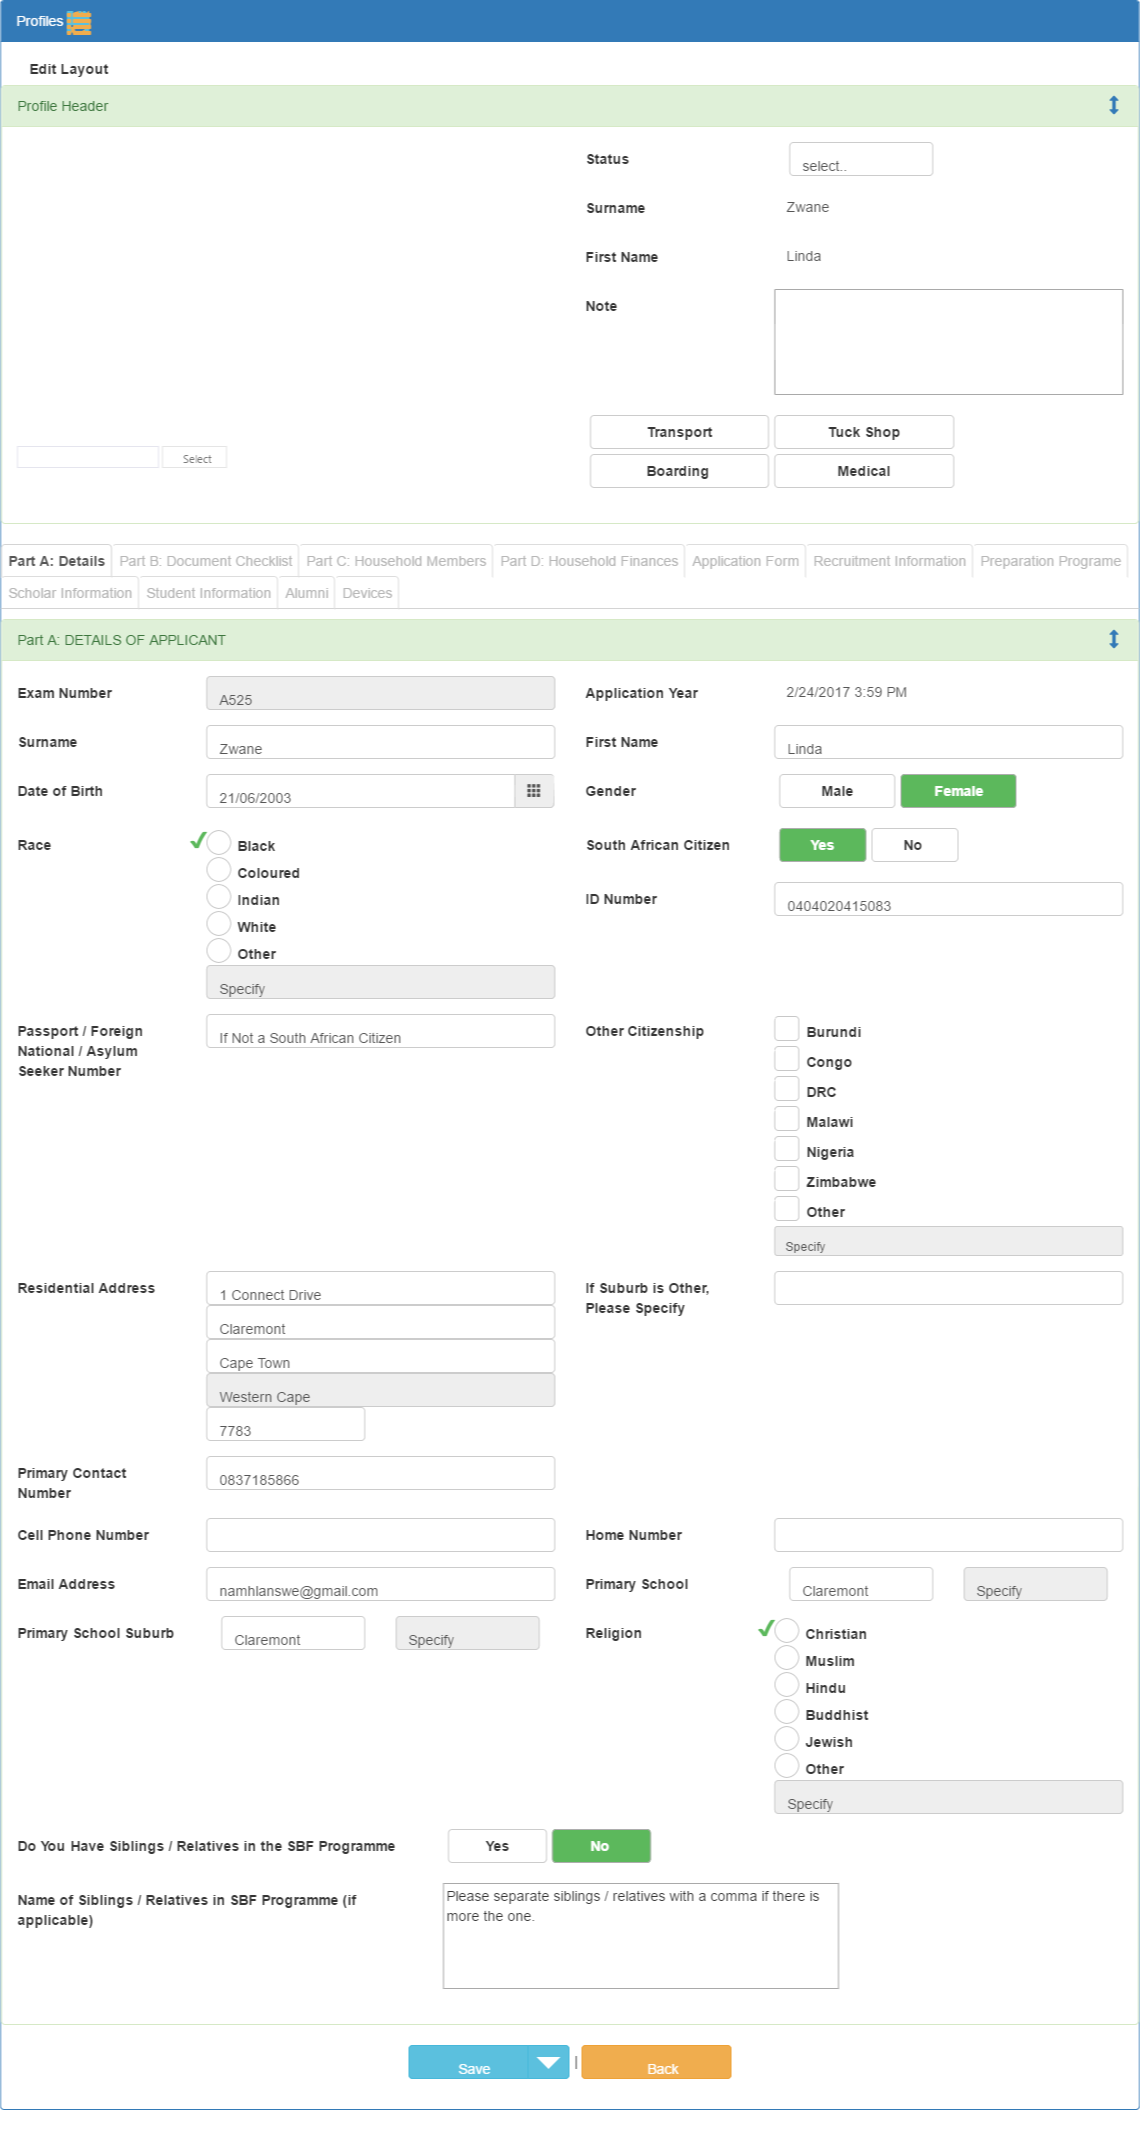Screen dimensions: 1140x2130
Task: Choose No for South African Citizen
Action: (x=914, y=845)
